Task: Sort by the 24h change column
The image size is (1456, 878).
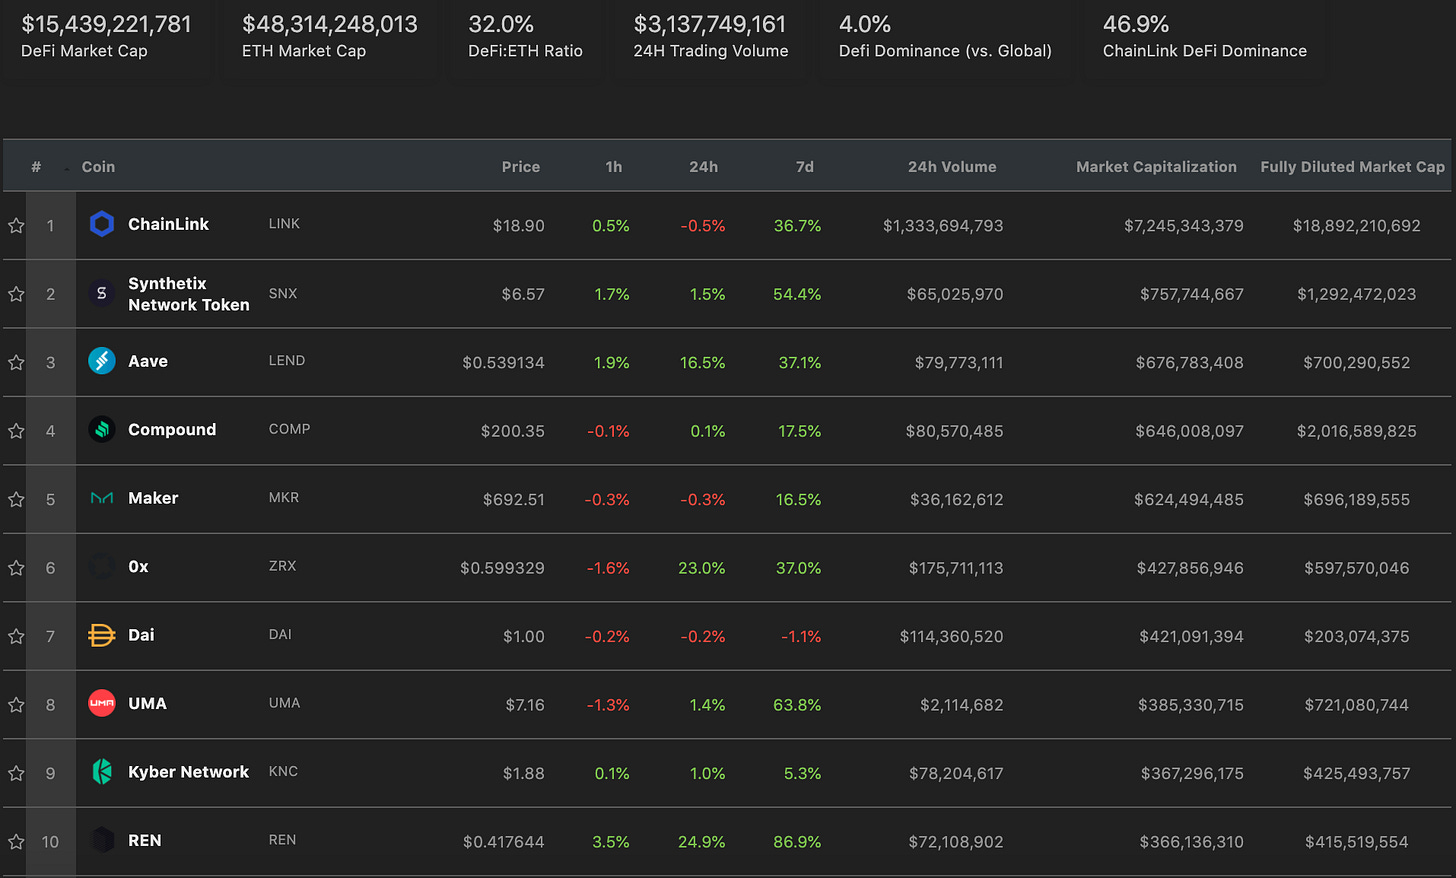Action: tap(703, 167)
